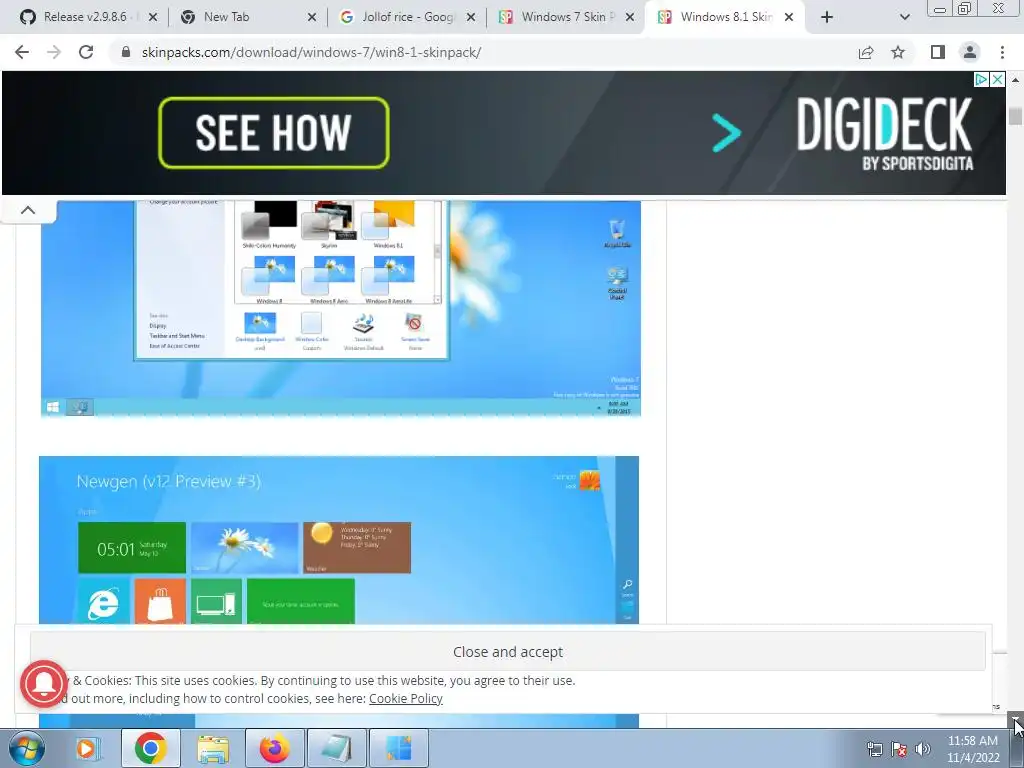Screen dimensions: 1024x768
Task: Launch Firefox from the taskbar
Action: point(275,748)
